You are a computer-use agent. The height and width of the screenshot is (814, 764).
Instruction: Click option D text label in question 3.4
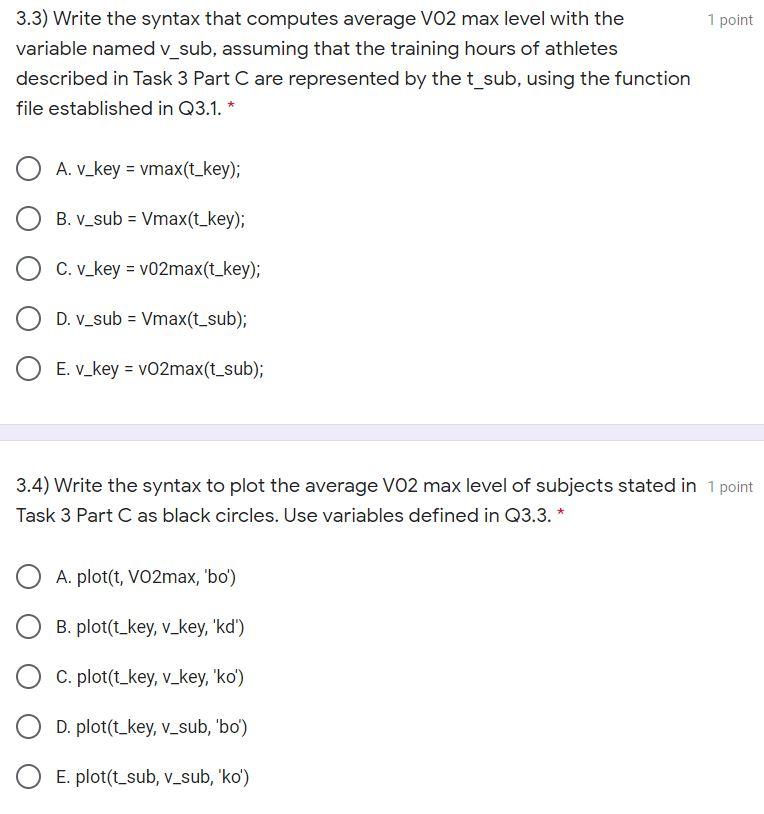click(153, 727)
